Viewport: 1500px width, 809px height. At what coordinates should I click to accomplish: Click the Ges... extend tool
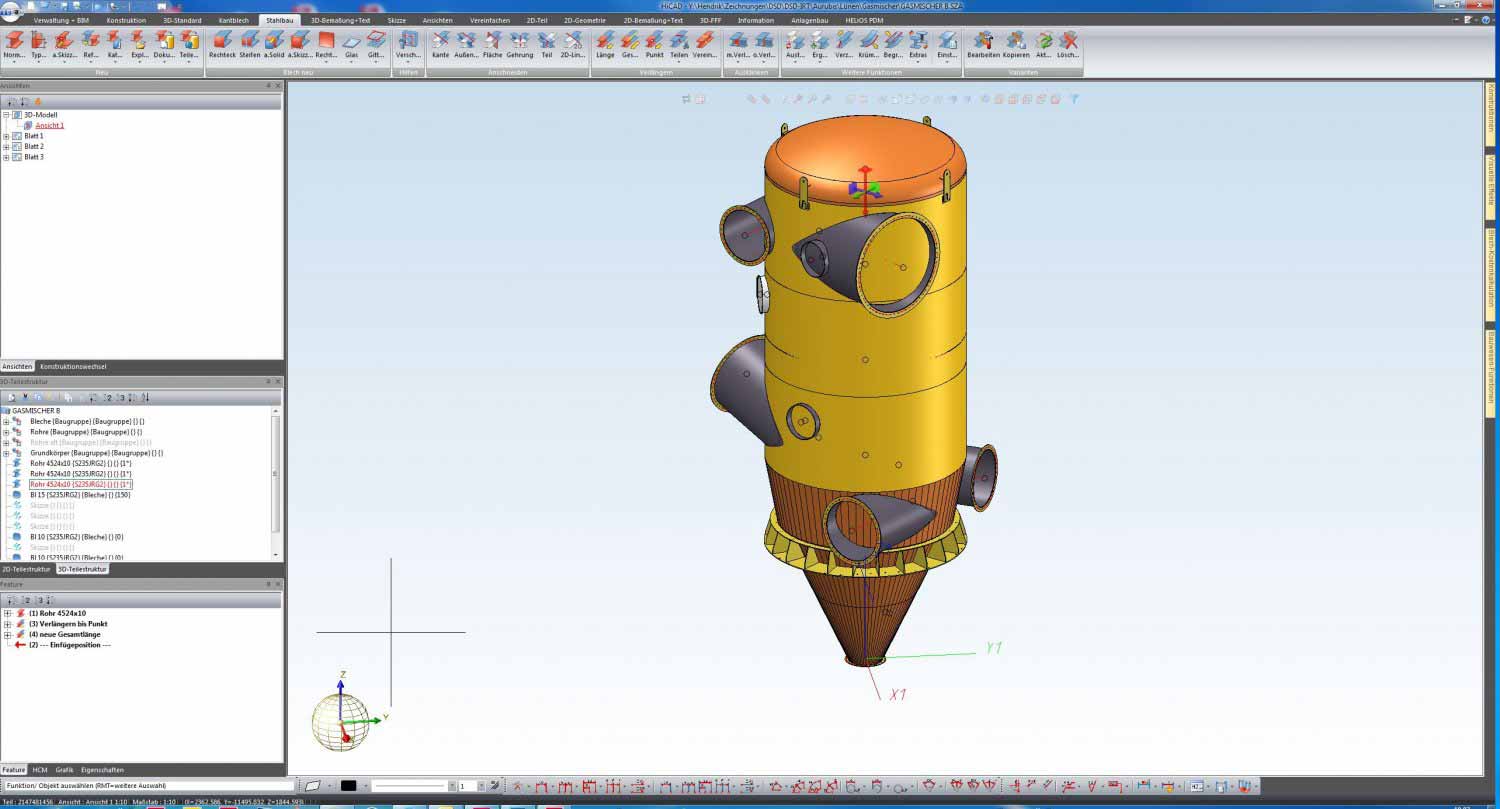tap(630, 45)
